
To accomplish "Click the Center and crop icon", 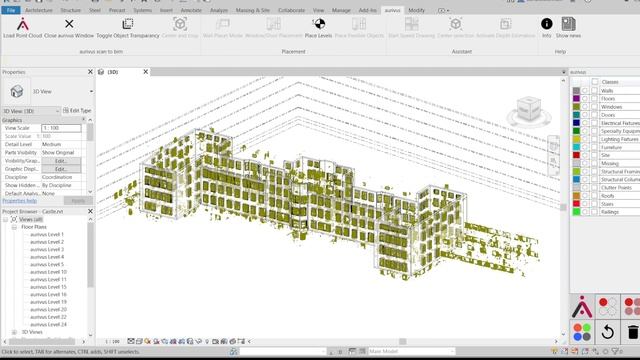I will click(180, 24).
